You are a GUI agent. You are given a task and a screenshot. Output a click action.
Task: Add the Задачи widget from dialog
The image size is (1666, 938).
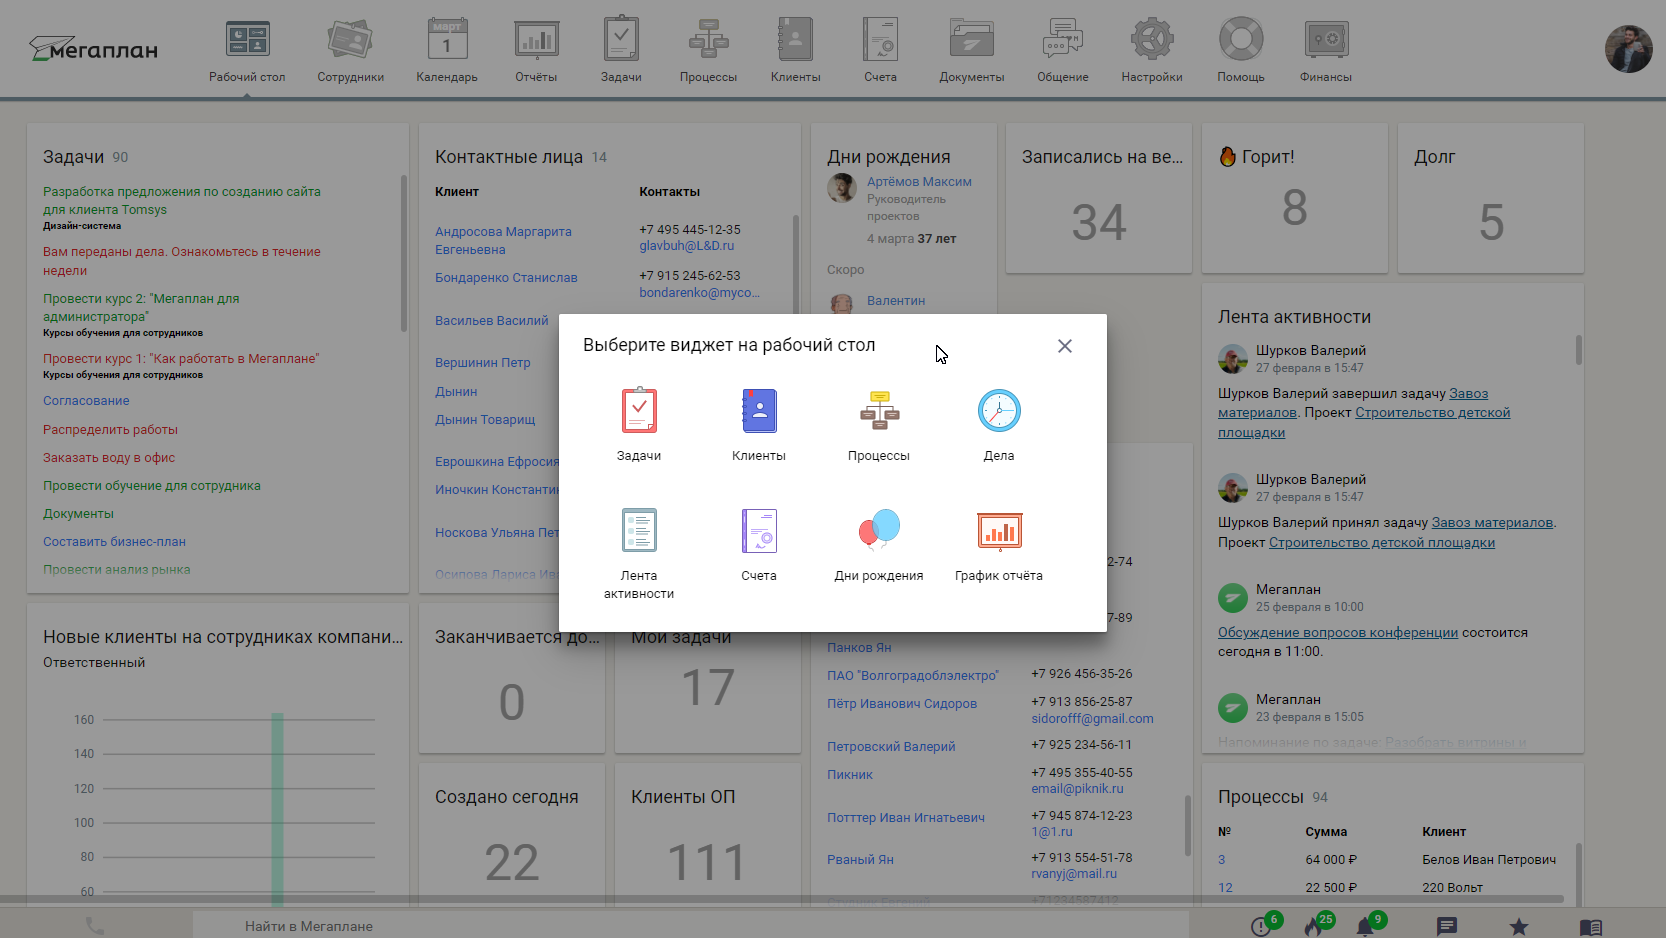(639, 411)
